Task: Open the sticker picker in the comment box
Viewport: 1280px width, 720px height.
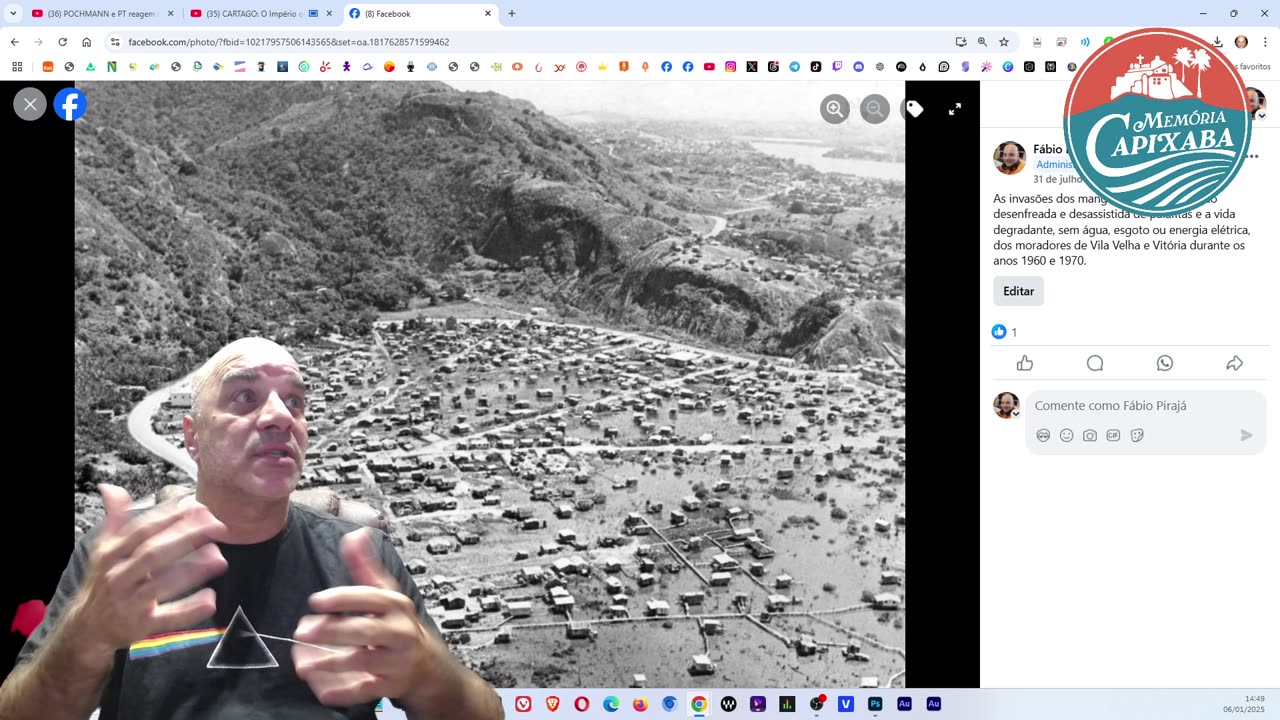Action: (1137, 435)
